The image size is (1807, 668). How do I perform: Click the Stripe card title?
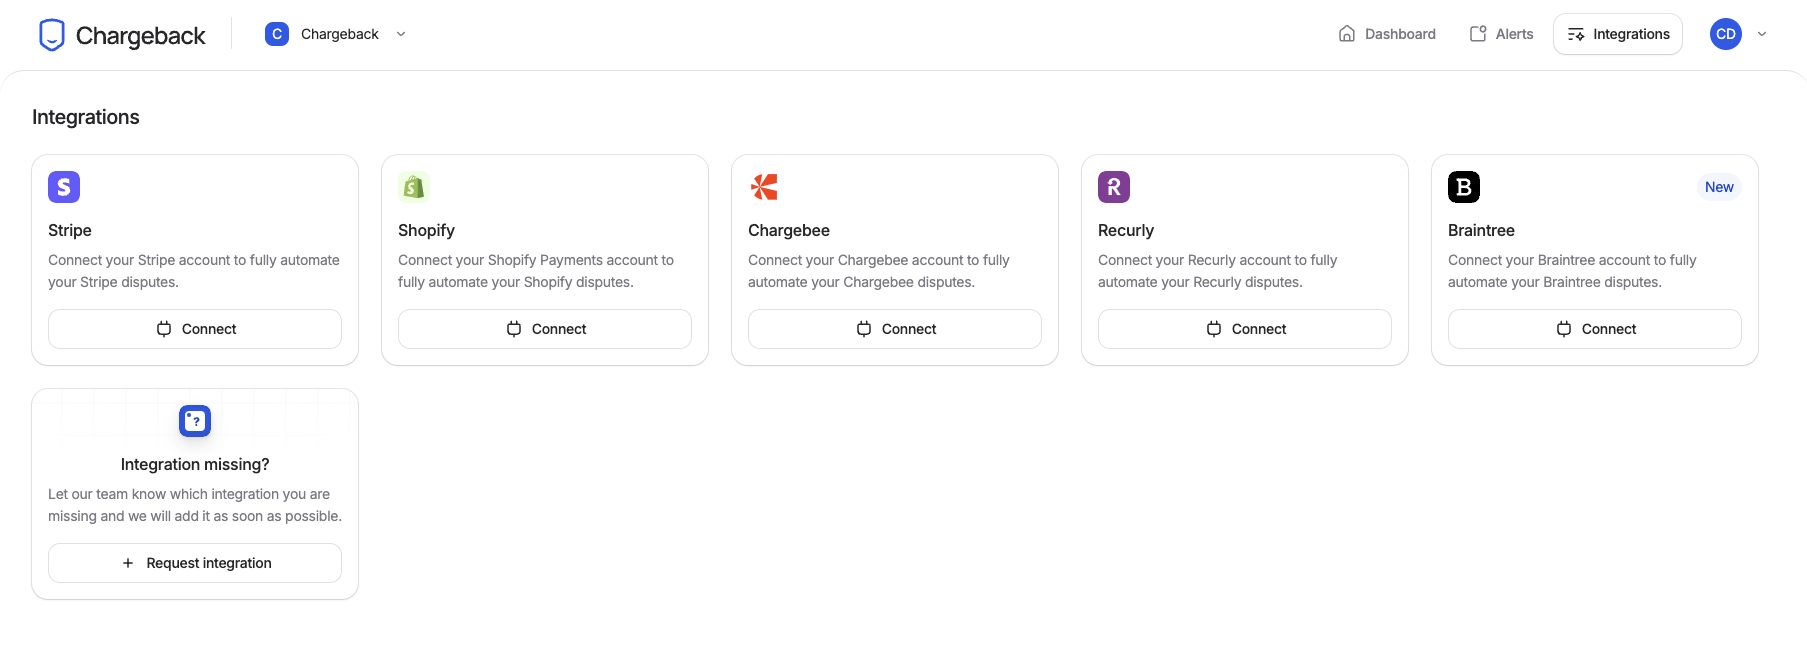[70, 230]
